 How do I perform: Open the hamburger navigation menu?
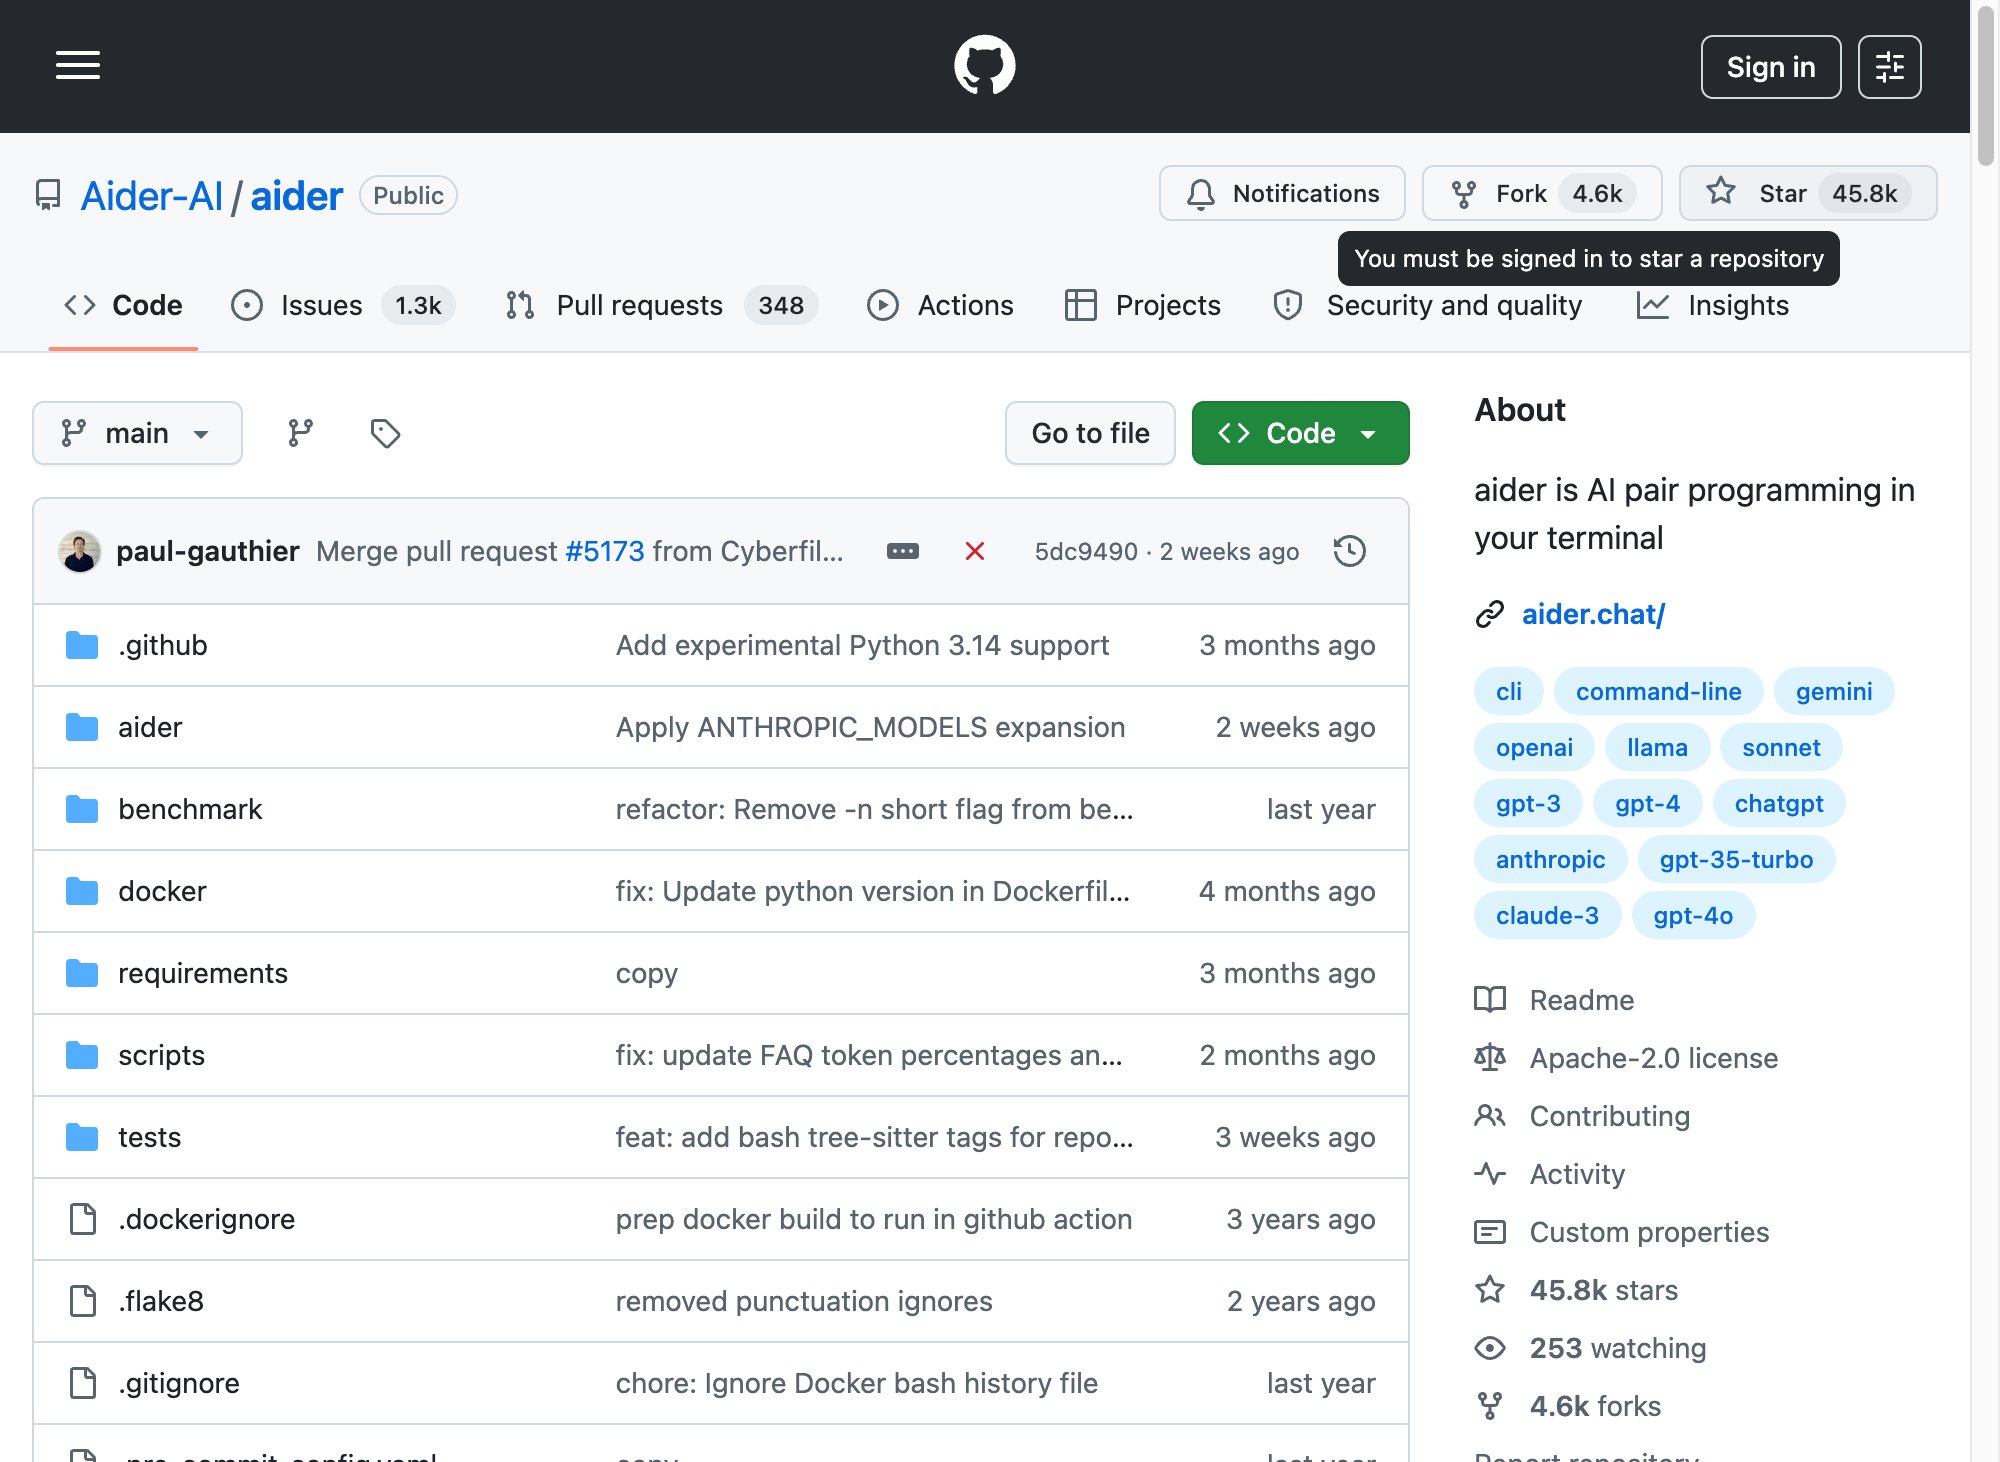[78, 66]
